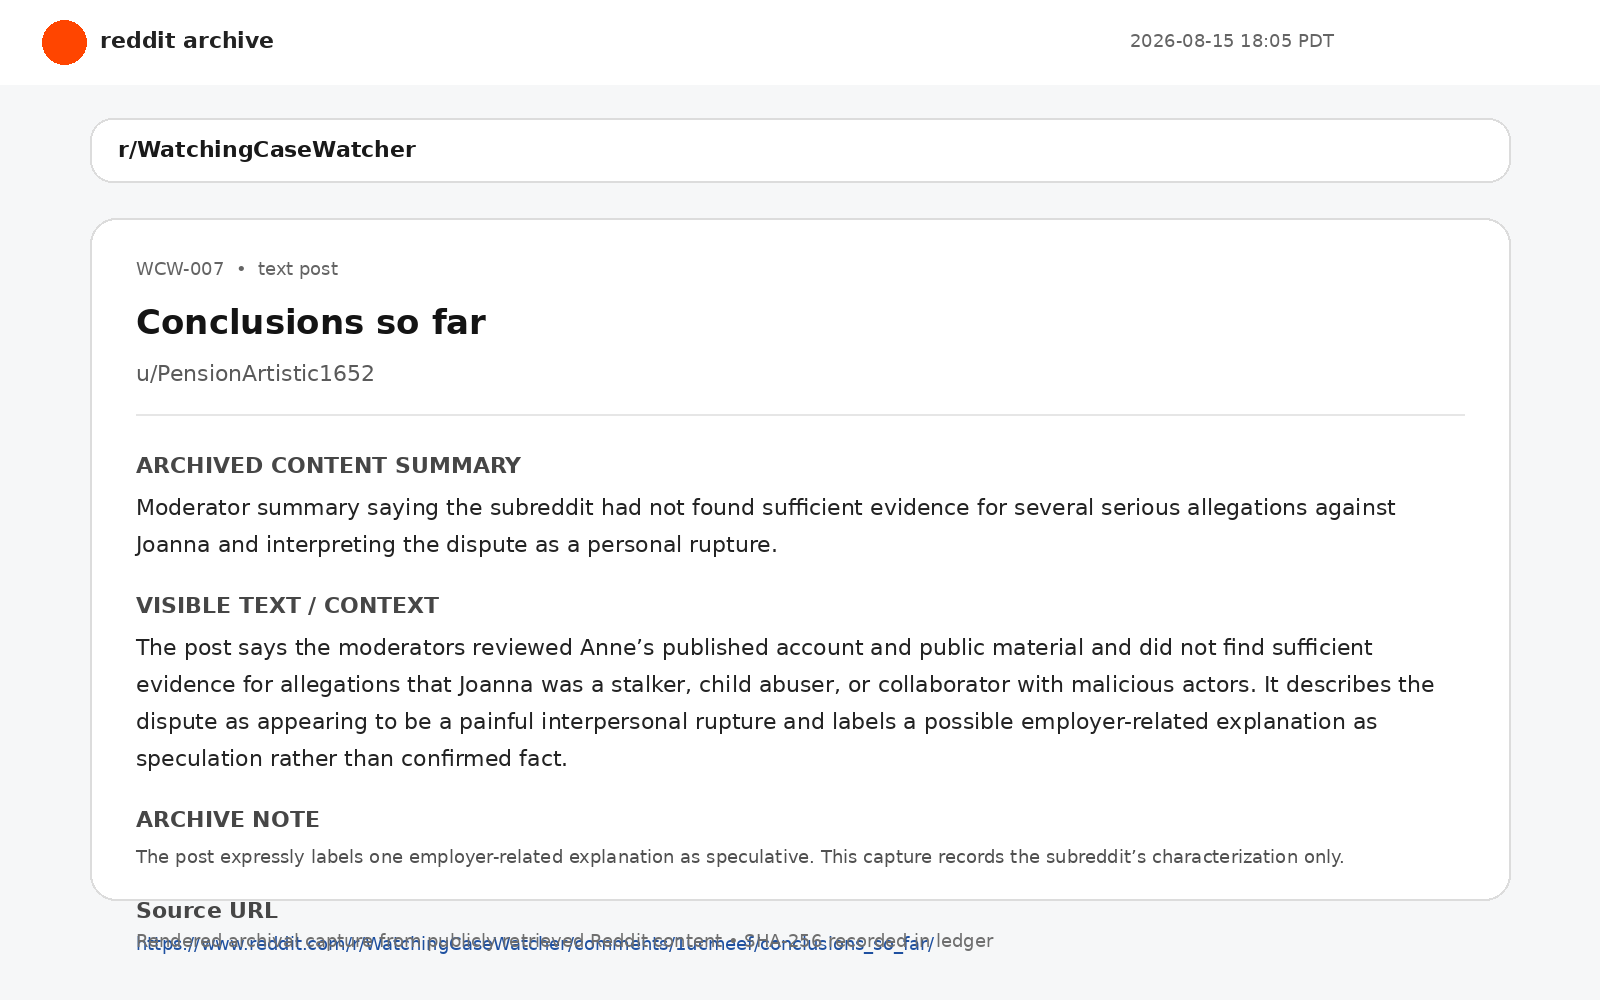The height and width of the screenshot is (1000, 1600).
Task: Click the 'ARCHIVE NOTE' heading
Action: 228,820
